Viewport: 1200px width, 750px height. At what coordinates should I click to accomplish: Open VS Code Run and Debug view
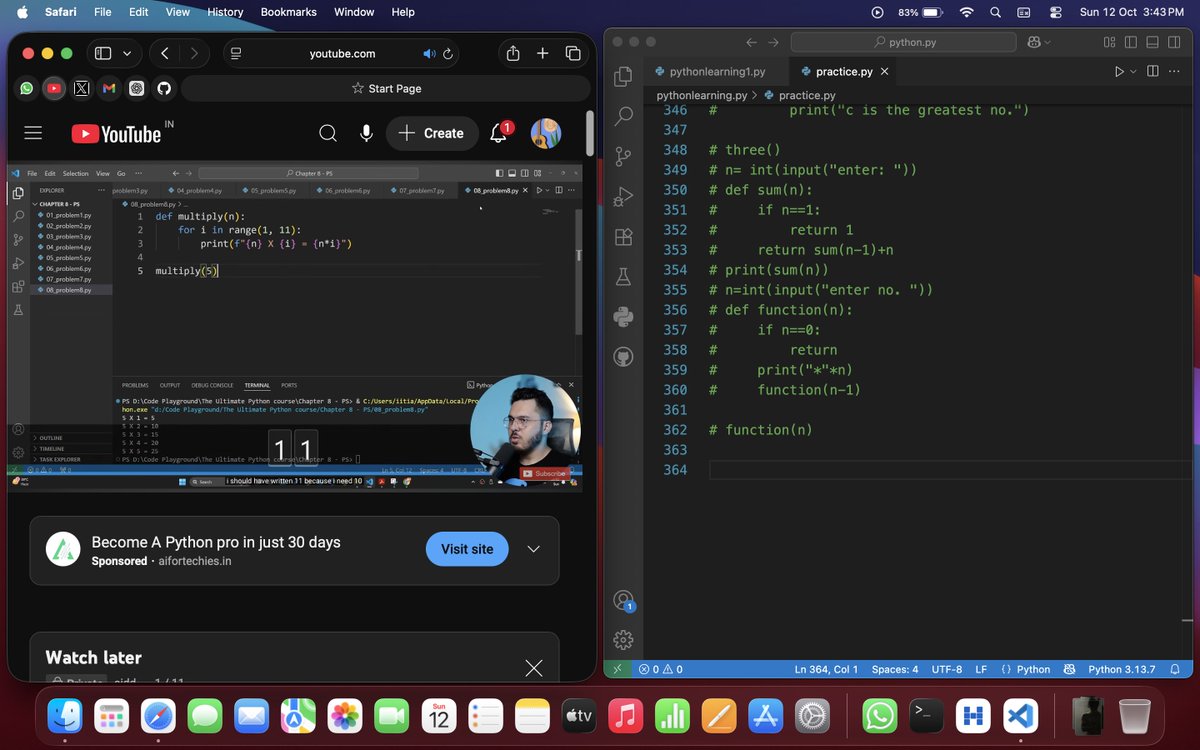623,196
